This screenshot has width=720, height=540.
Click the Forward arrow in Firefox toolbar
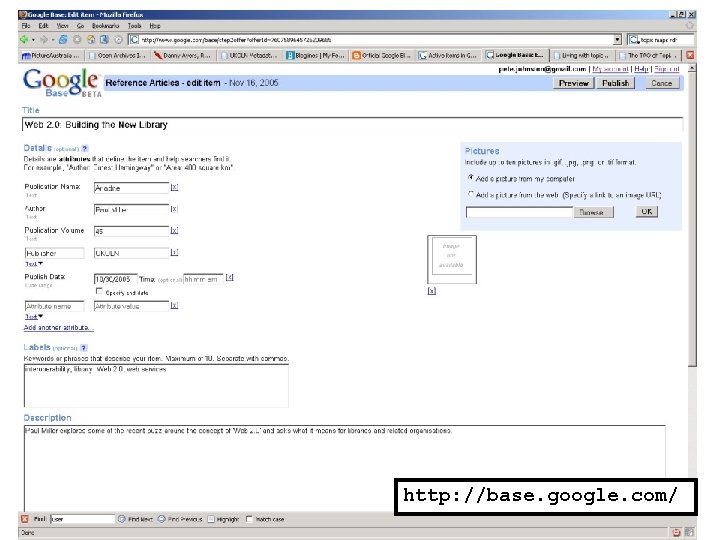click(x=44, y=40)
